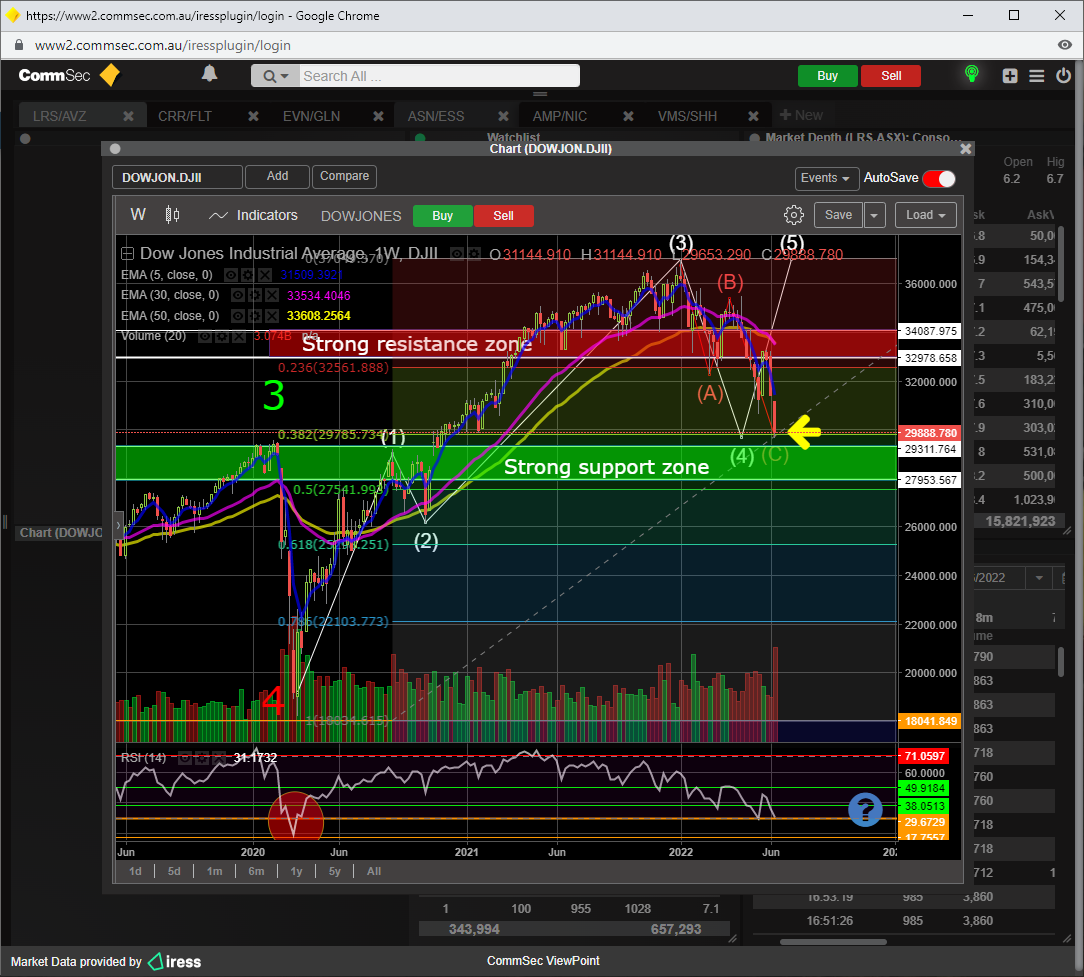Image resolution: width=1084 pixels, height=977 pixels.
Task: Add a New workspace tab
Action: (801, 115)
